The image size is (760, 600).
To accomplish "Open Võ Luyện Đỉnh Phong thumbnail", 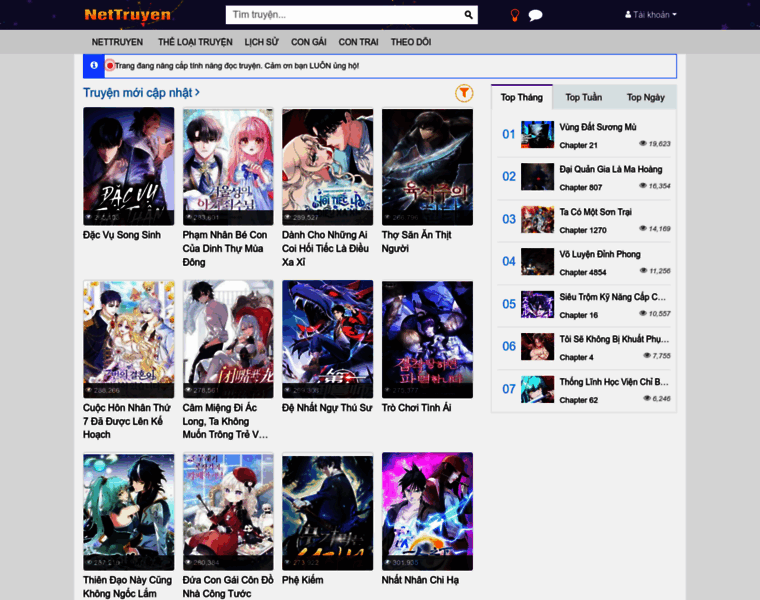I will [x=538, y=261].
